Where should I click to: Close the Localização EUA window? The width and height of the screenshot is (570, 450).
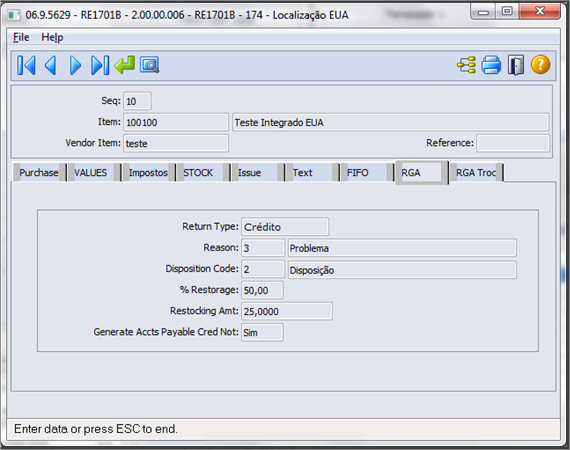coord(539,11)
